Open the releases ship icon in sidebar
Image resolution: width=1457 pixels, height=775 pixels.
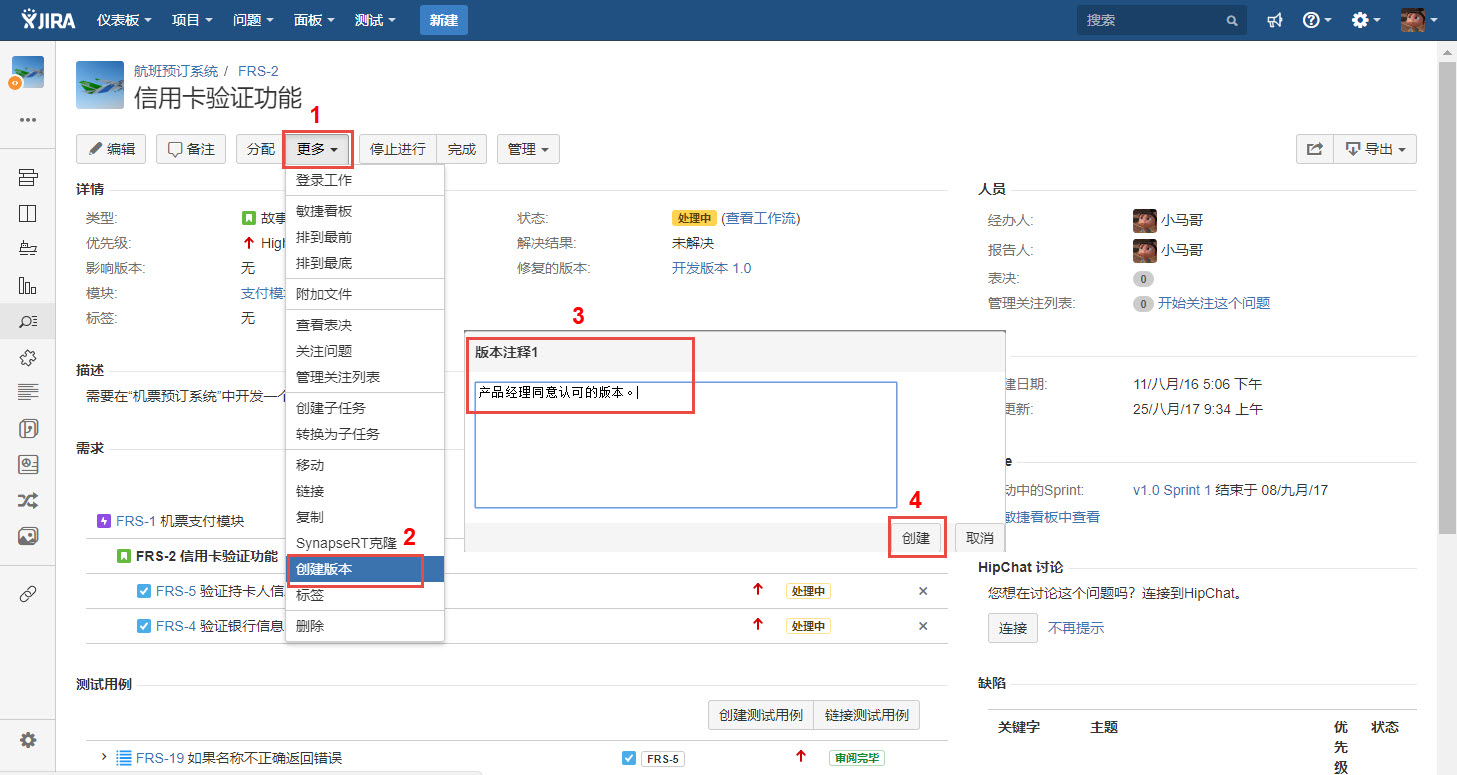pyautogui.click(x=28, y=249)
